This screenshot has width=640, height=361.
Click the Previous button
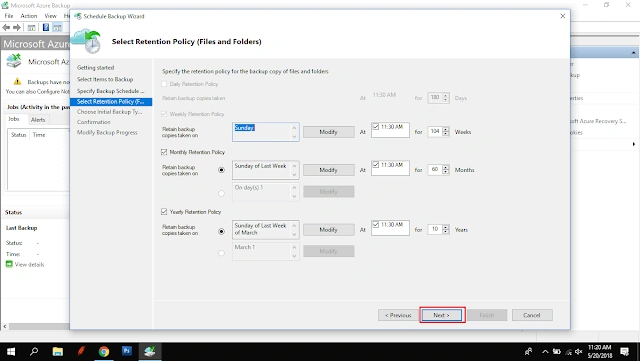[x=398, y=315]
